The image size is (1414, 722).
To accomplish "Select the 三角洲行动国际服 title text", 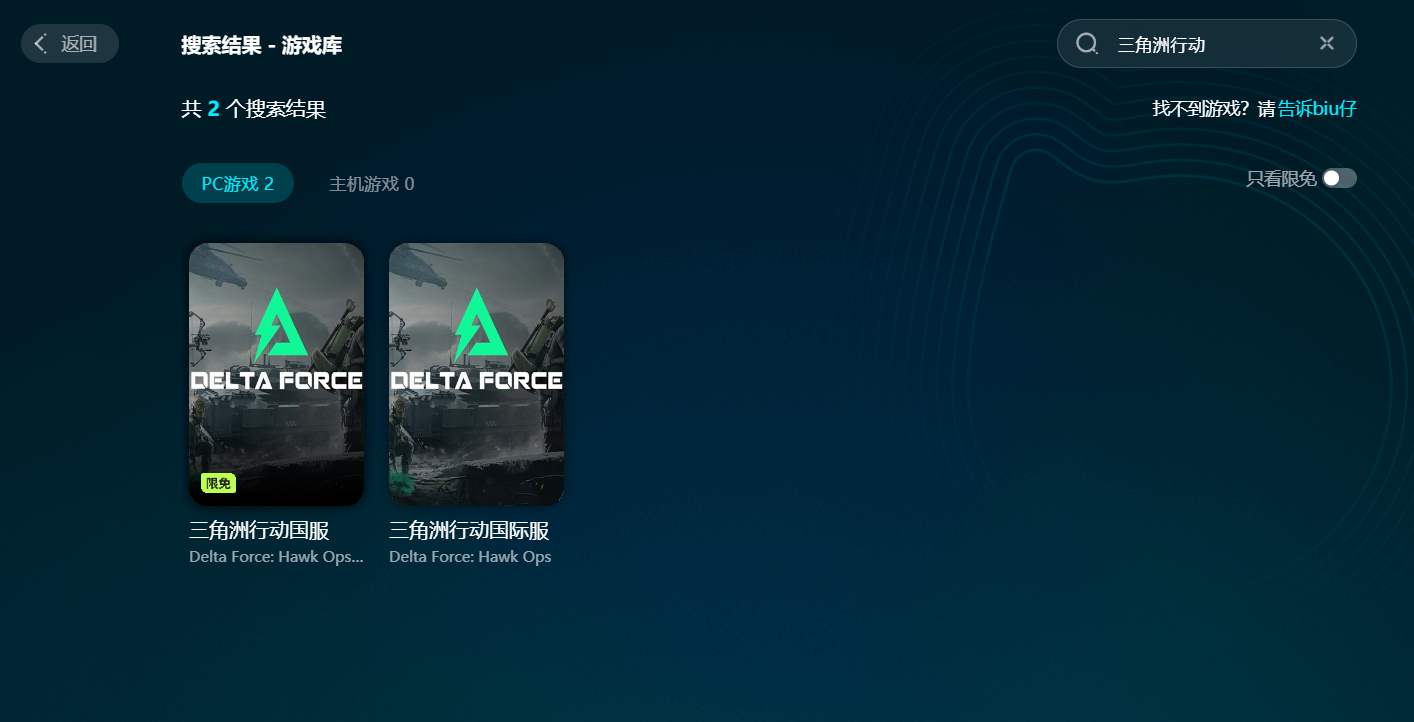I will click(x=469, y=531).
